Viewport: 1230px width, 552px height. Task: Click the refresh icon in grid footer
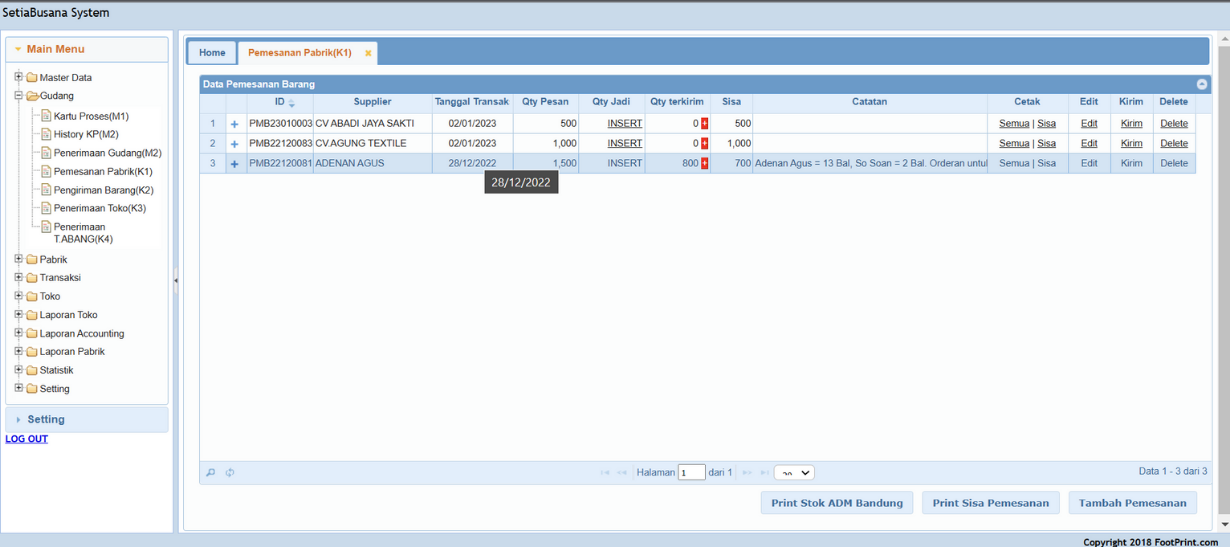click(x=230, y=473)
